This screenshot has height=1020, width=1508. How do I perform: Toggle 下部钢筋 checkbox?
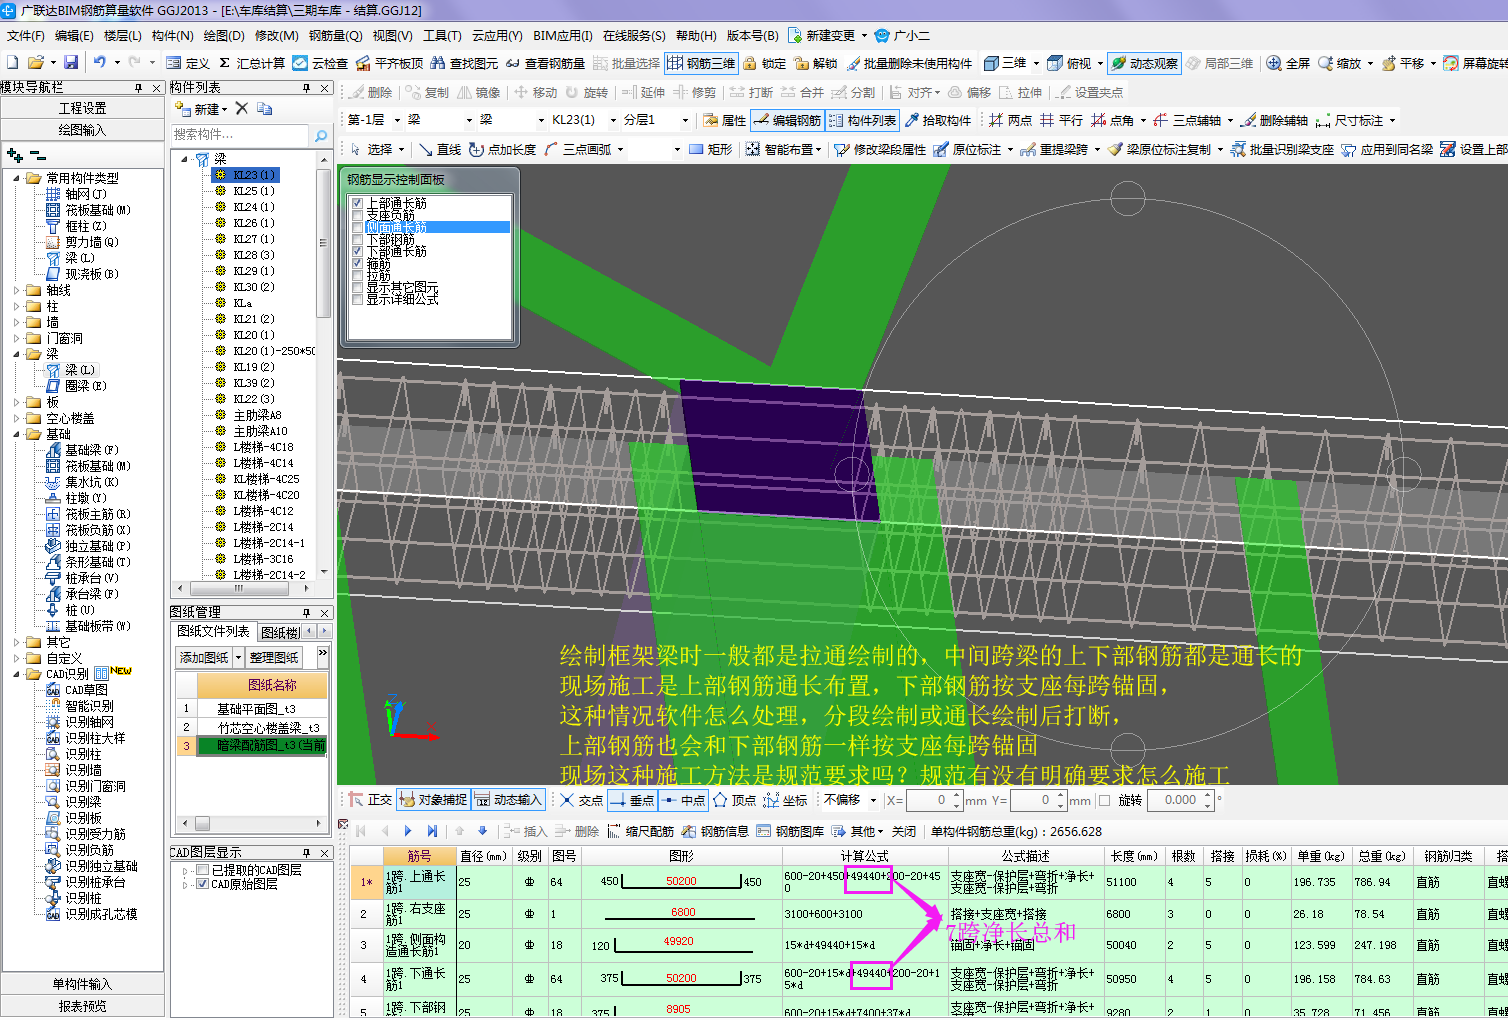(357, 239)
